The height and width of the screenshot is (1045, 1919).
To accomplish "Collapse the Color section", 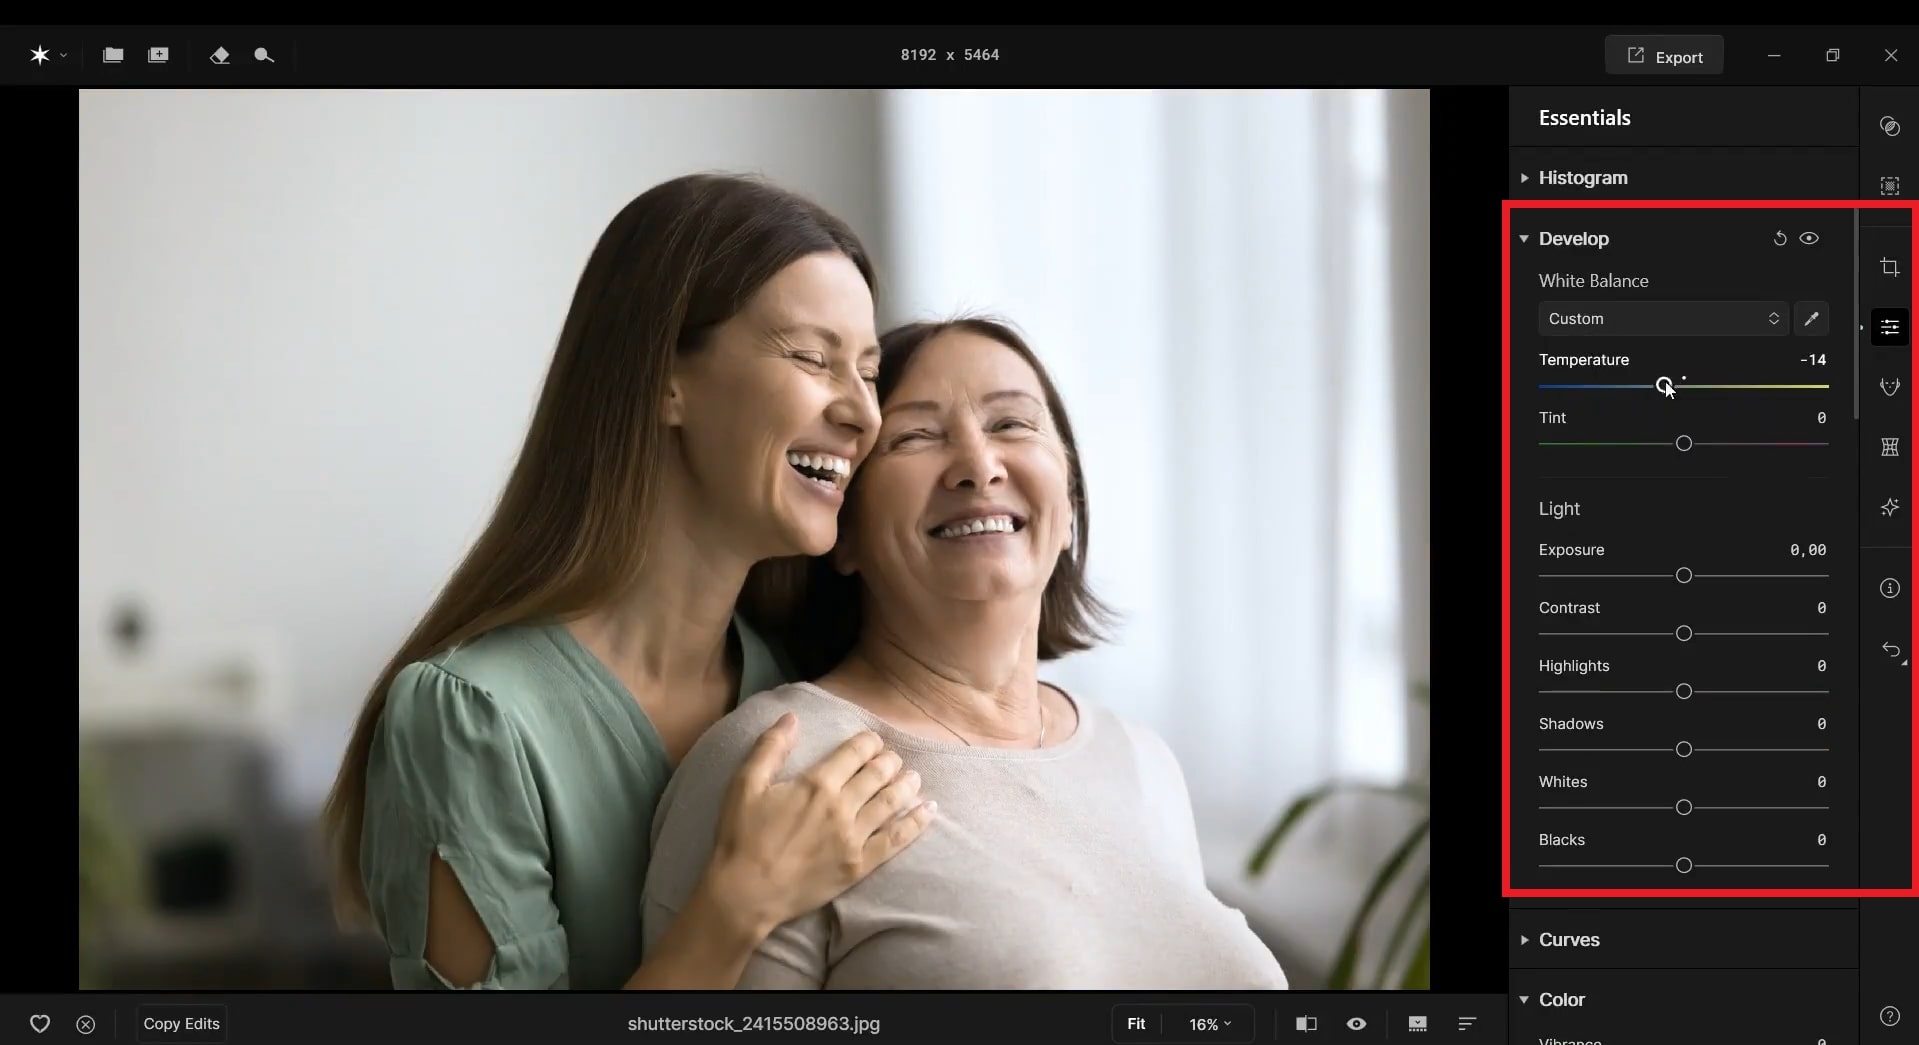I will [x=1524, y=999].
